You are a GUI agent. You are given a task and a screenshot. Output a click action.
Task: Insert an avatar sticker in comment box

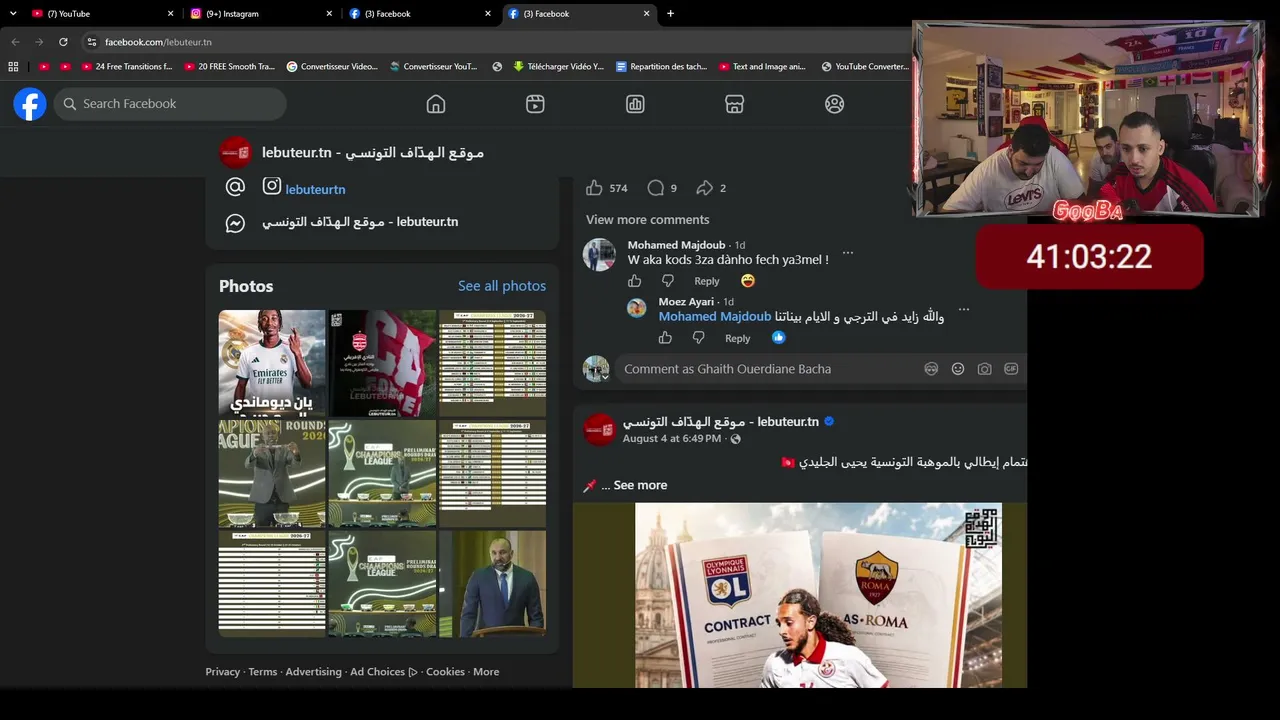click(931, 369)
